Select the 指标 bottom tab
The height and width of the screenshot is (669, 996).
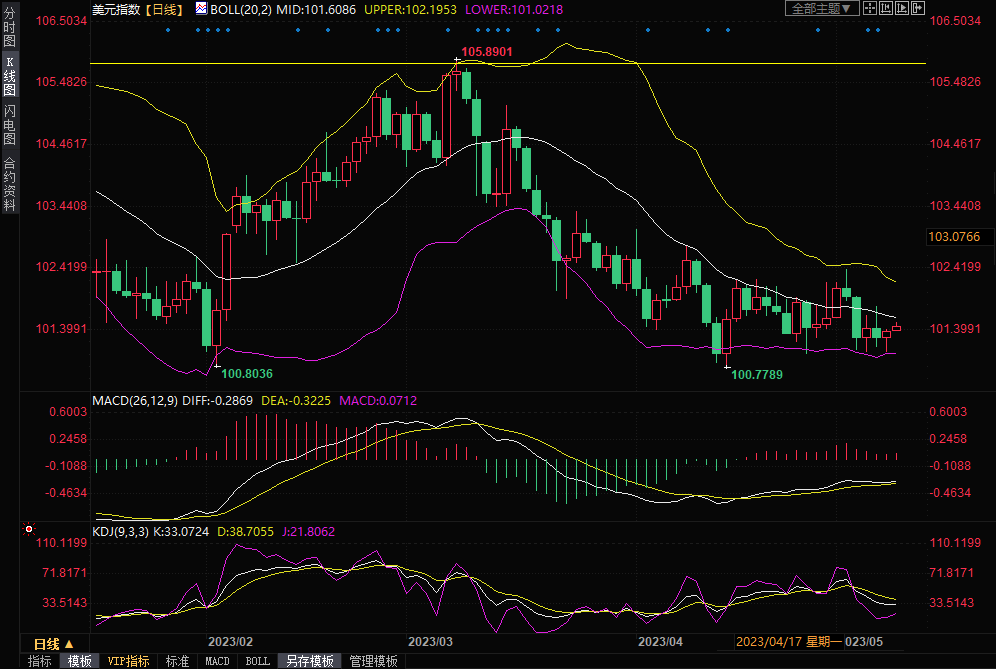point(39,661)
